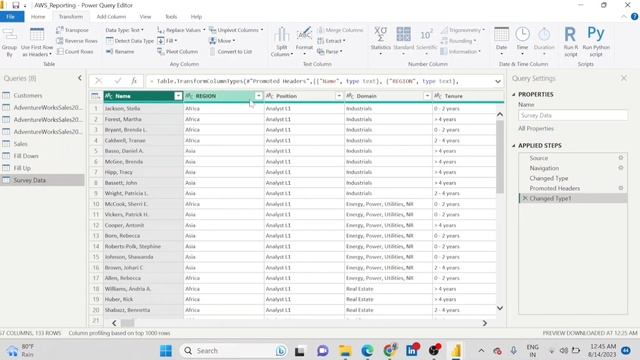Open the File tab
The image size is (640, 360).
coord(11,17)
